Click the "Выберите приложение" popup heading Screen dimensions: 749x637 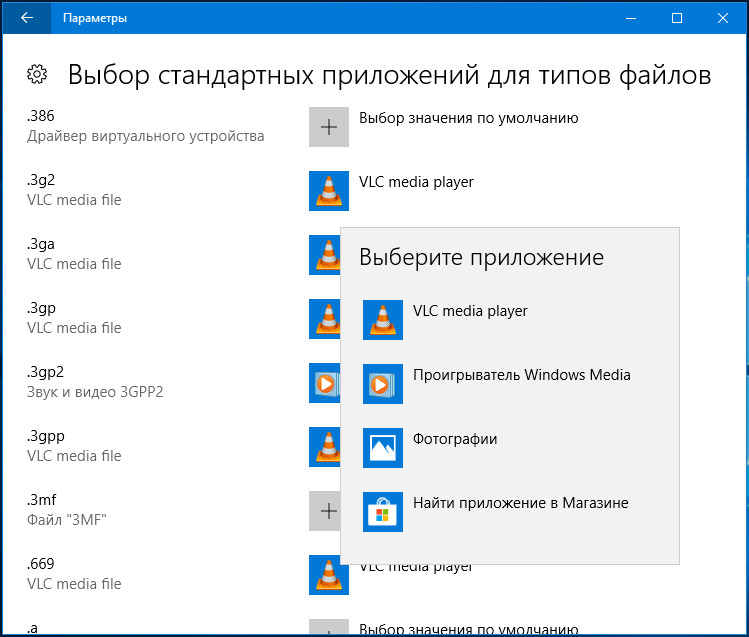482,258
